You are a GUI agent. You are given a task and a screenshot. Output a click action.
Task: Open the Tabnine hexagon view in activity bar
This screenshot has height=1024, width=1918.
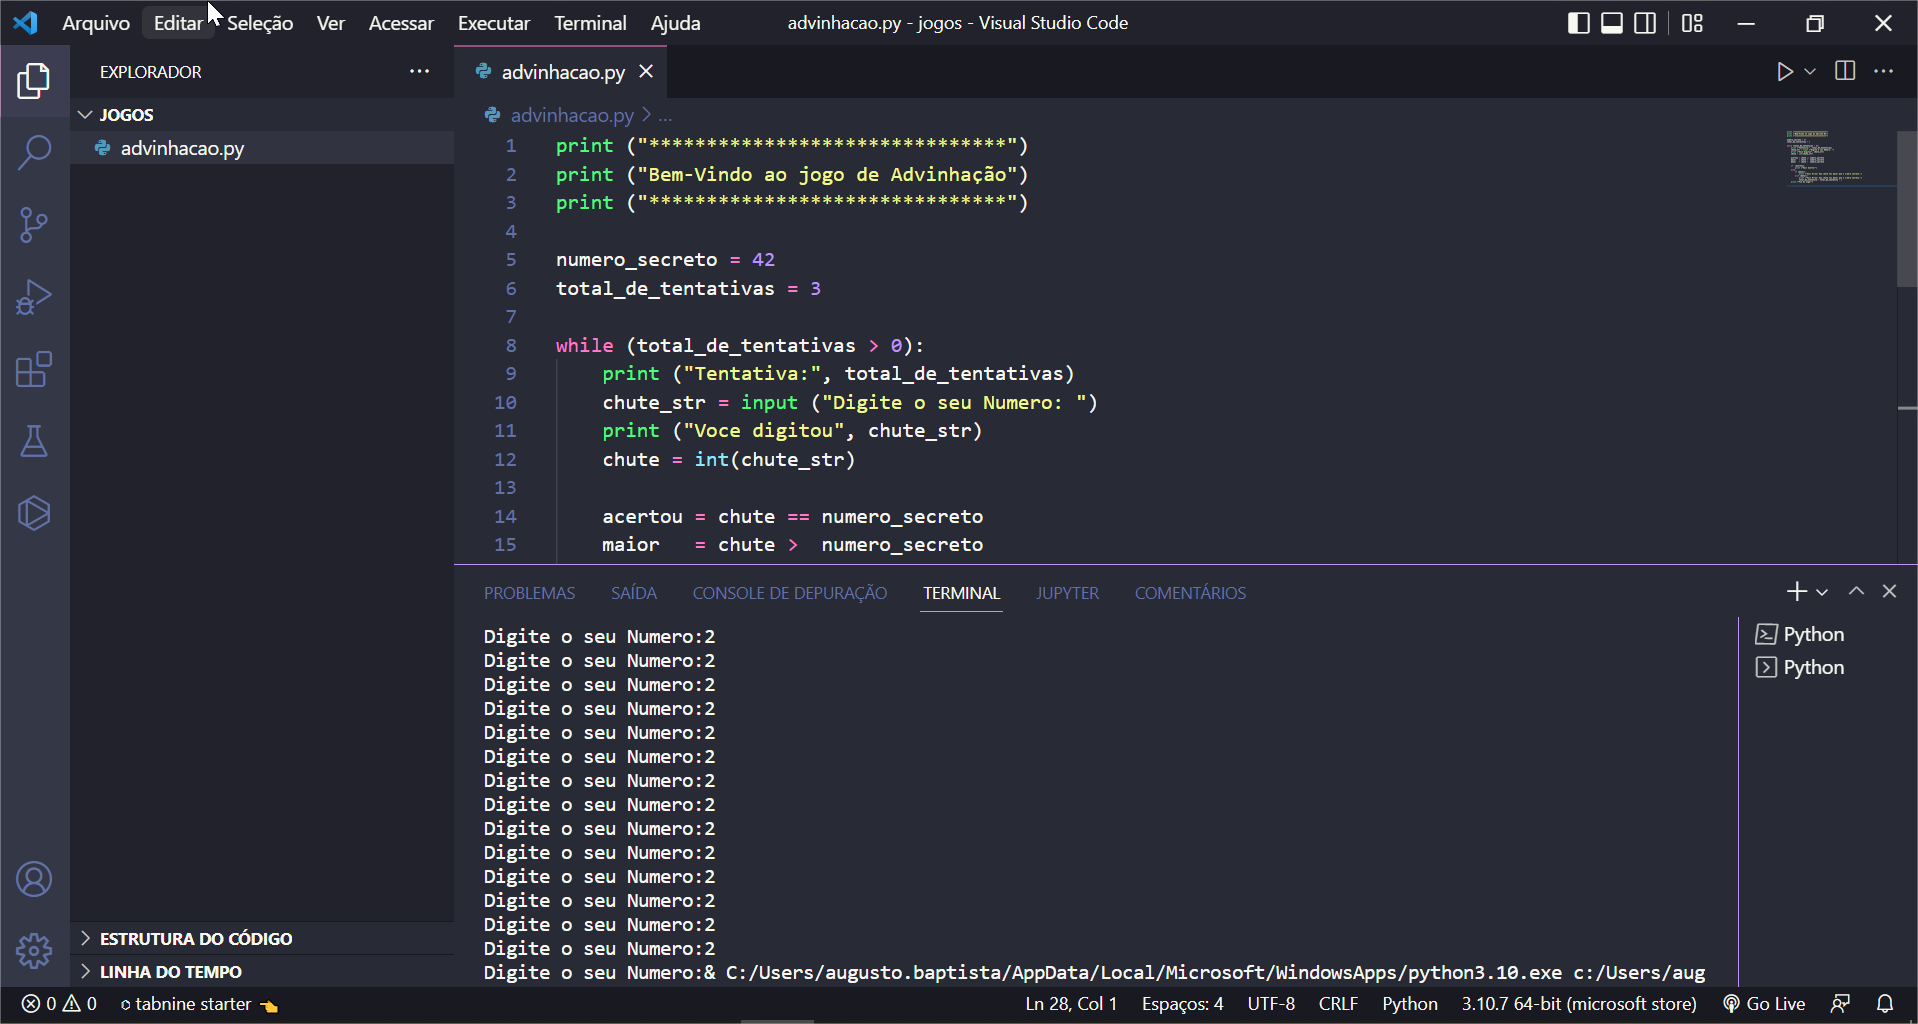point(34,513)
